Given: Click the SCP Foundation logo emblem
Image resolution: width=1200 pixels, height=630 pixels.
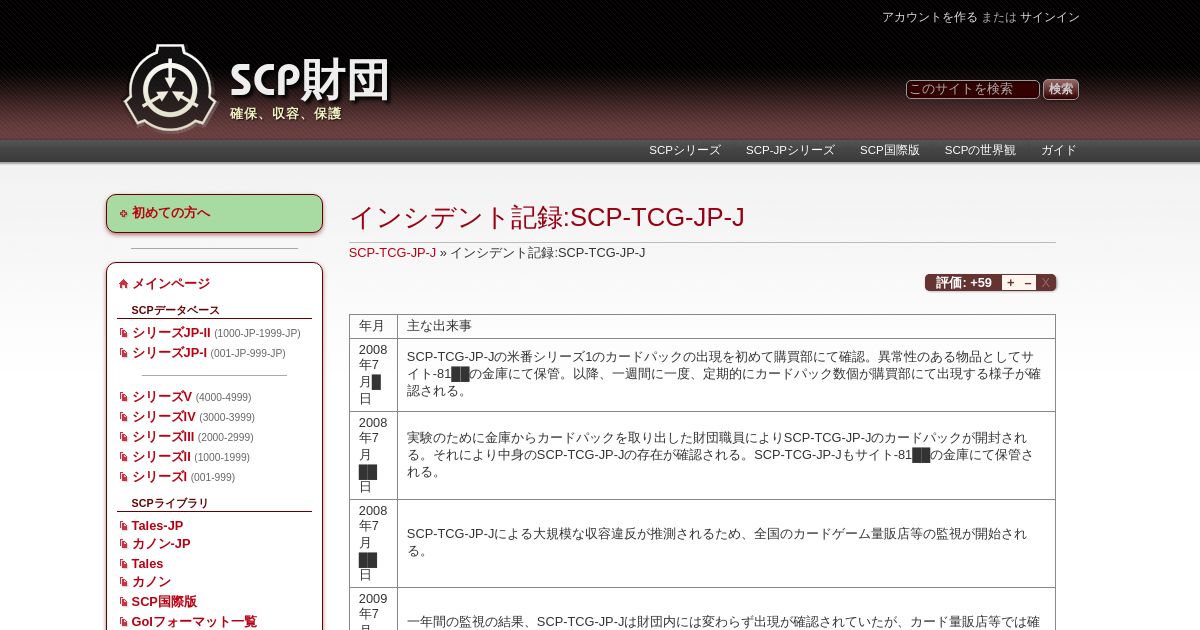Looking at the screenshot, I should pyautogui.click(x=170, y=88).
